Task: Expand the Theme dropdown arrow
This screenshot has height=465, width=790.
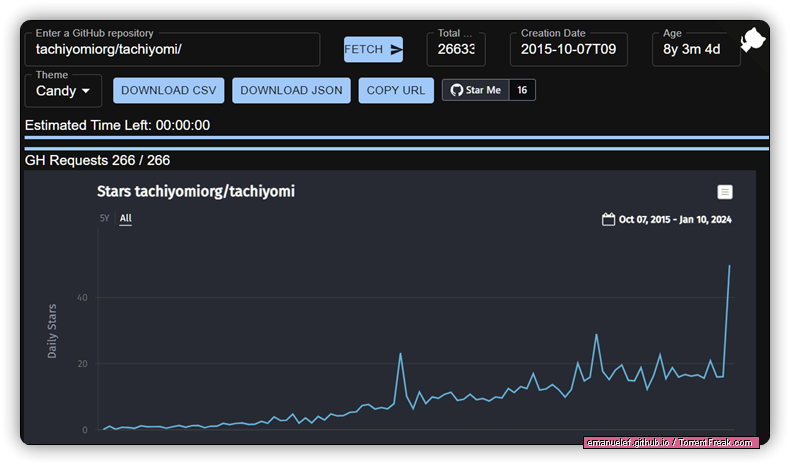Action: pyautogui.click(x=86, y=91)
